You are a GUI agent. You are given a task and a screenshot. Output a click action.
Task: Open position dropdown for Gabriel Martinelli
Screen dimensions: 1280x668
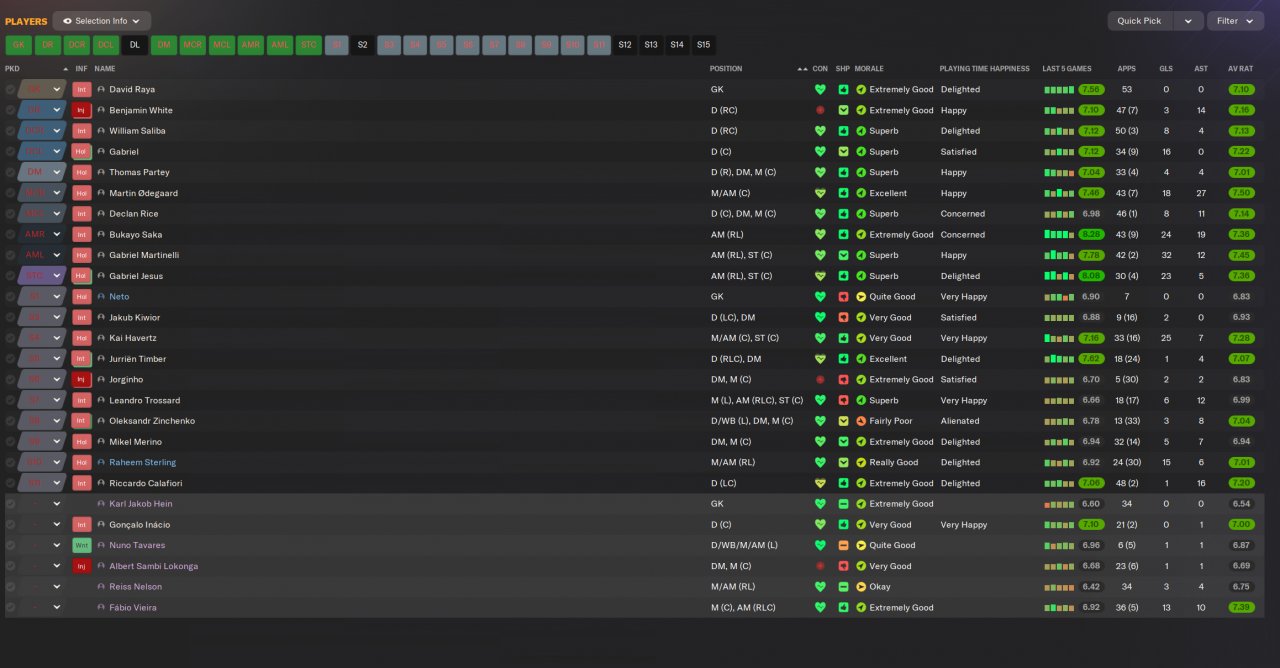pos(58,255)
